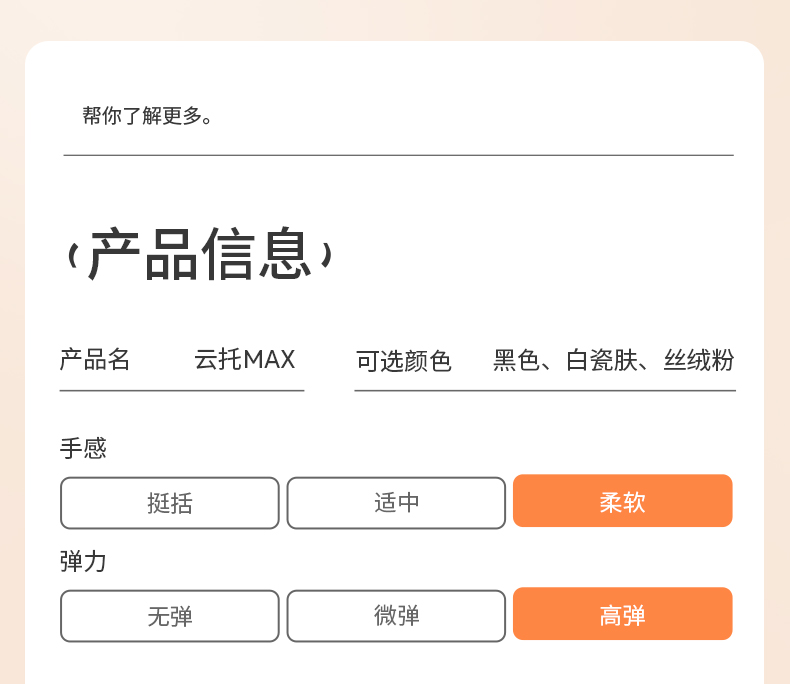The width and height of the screenshot is (790, 684).
Task: Pick the 微弹 elasticity option
Action: [396, 616]
